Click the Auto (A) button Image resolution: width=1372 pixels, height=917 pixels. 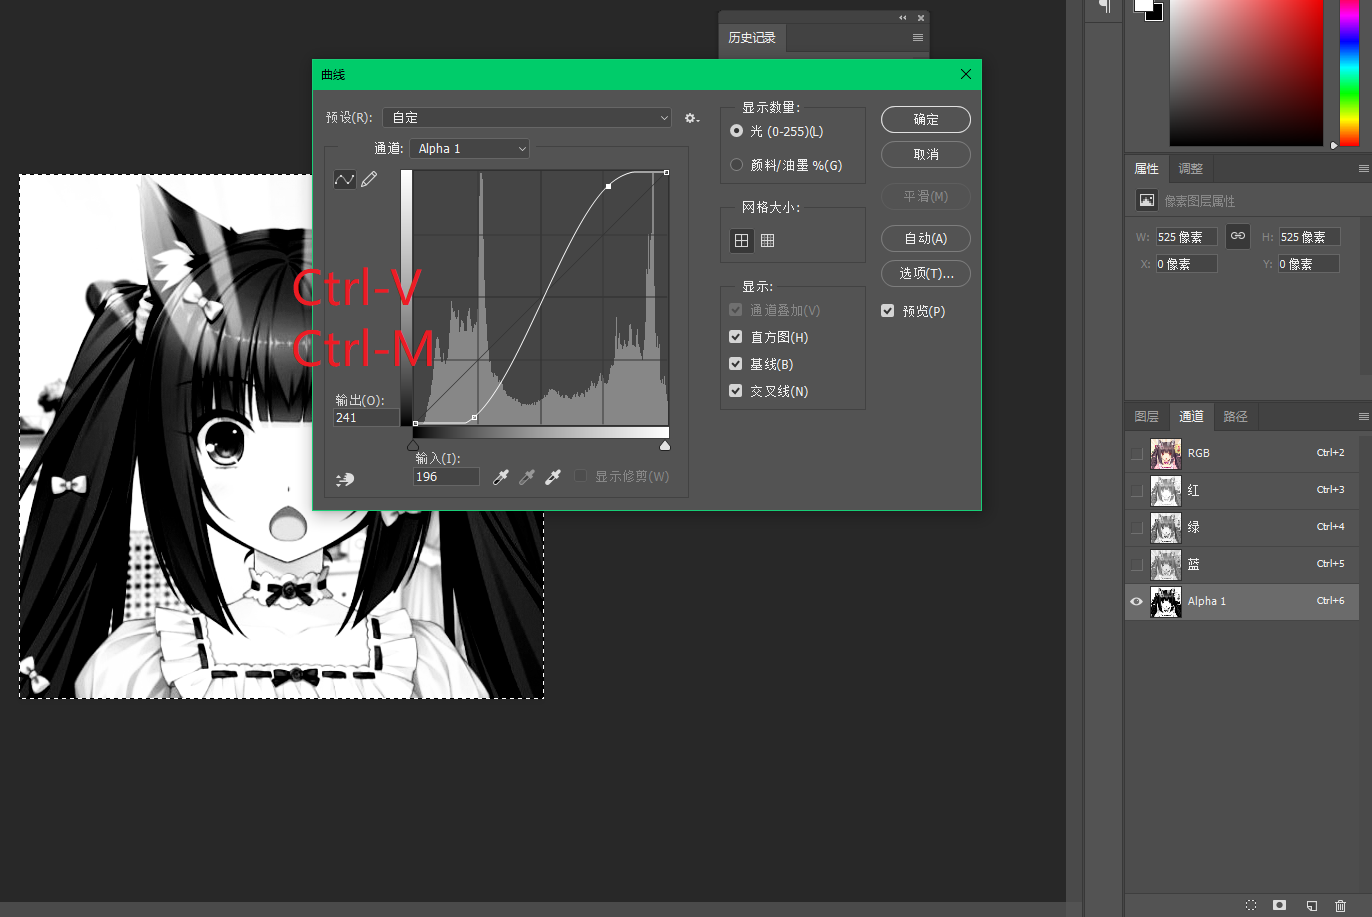(926, 238)
